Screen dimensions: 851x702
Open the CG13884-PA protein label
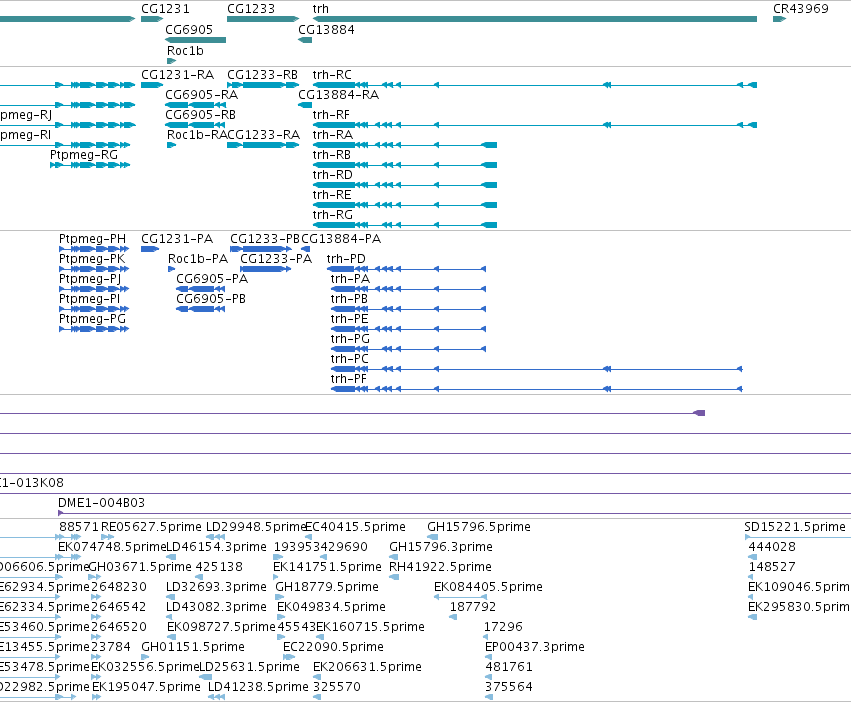tap(341, 239)
